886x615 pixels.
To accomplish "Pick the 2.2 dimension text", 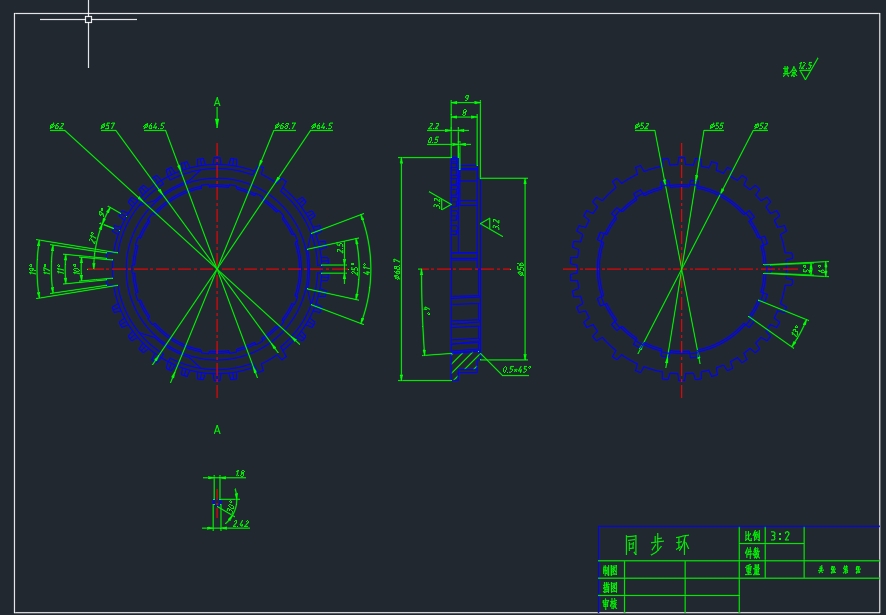I will (x=433, y=126).
